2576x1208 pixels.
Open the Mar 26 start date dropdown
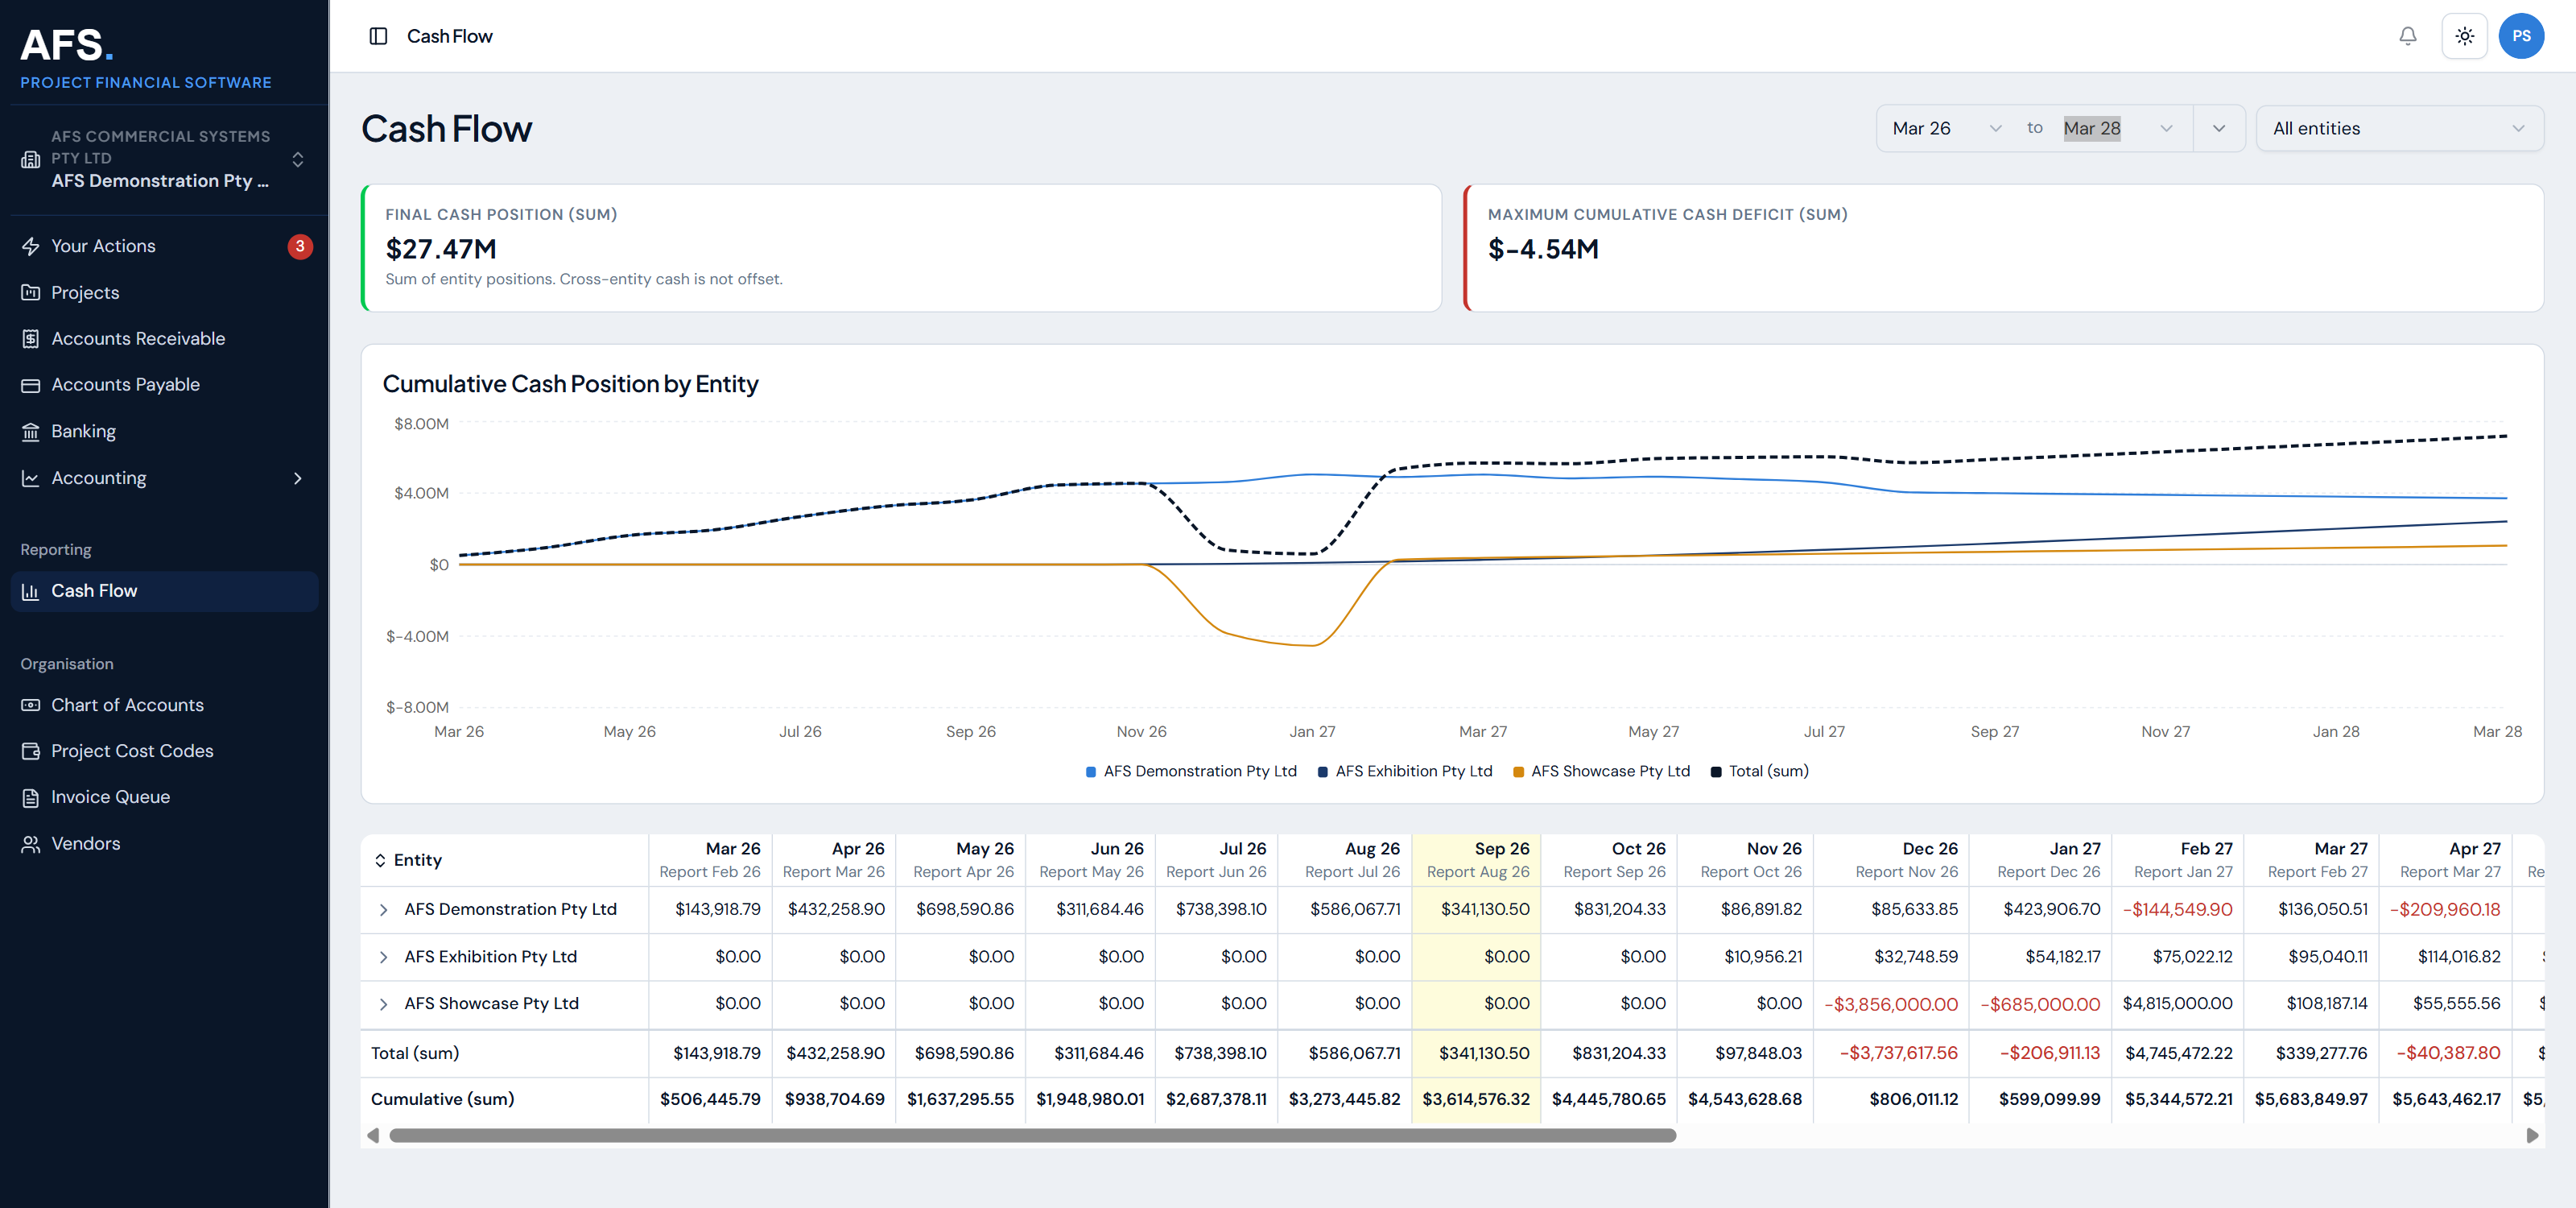pos(1947,128)
